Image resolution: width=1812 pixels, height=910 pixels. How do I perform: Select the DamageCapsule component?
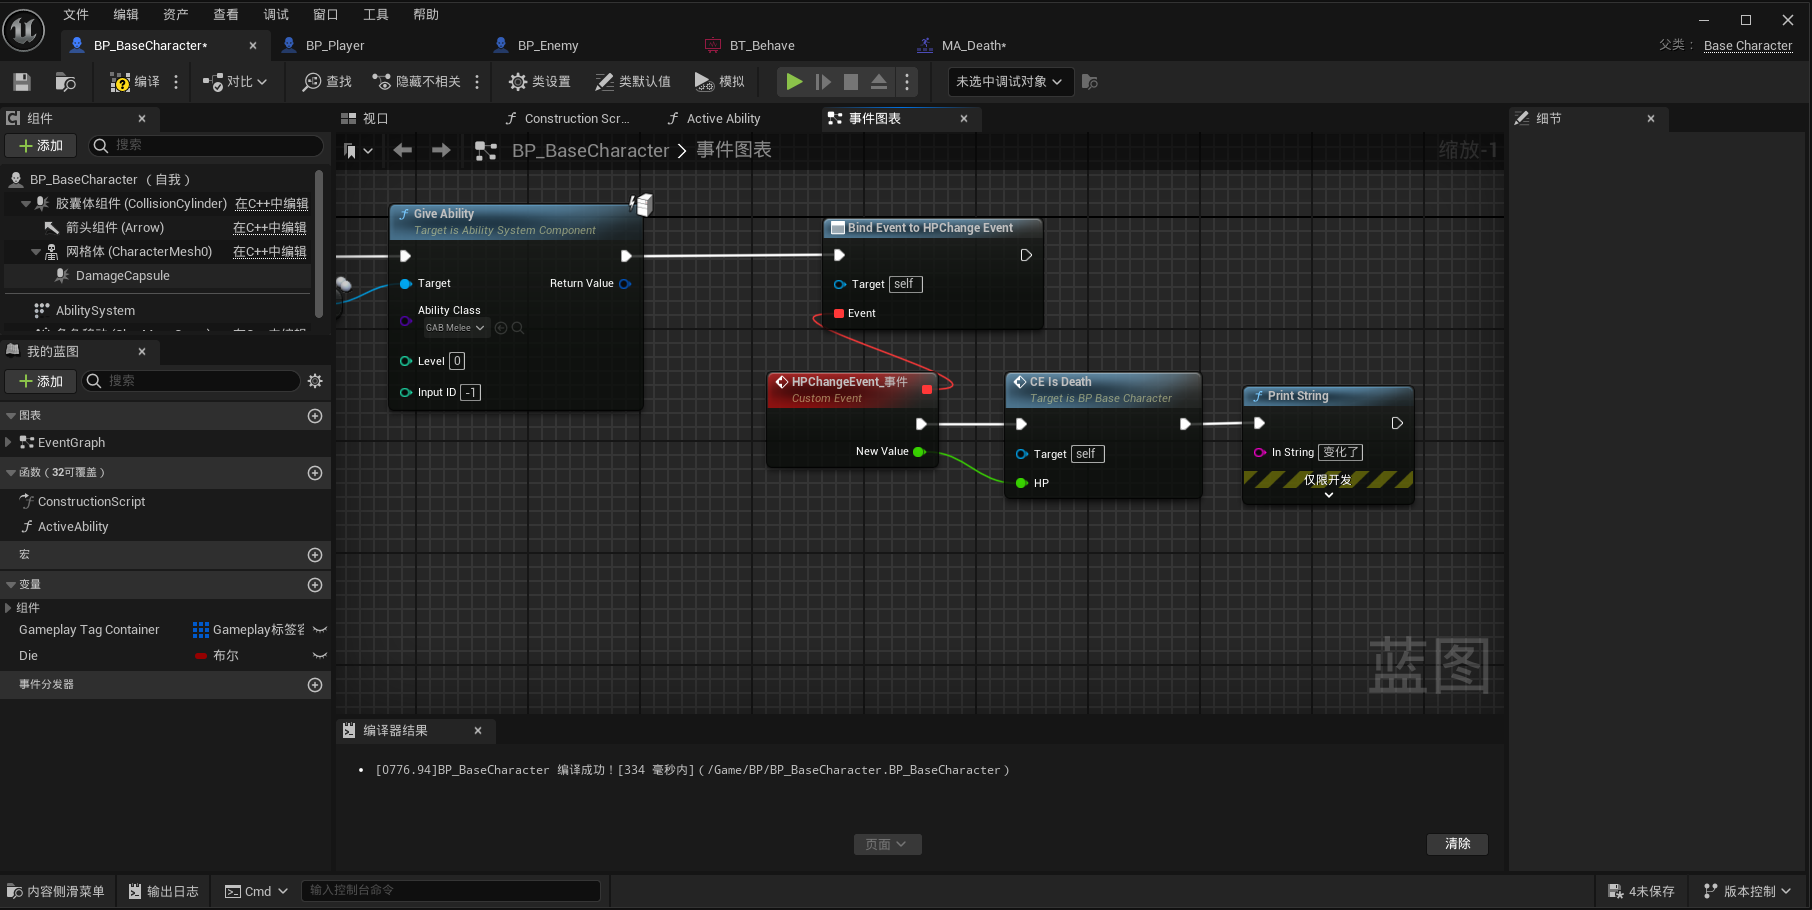pos(123,276)
